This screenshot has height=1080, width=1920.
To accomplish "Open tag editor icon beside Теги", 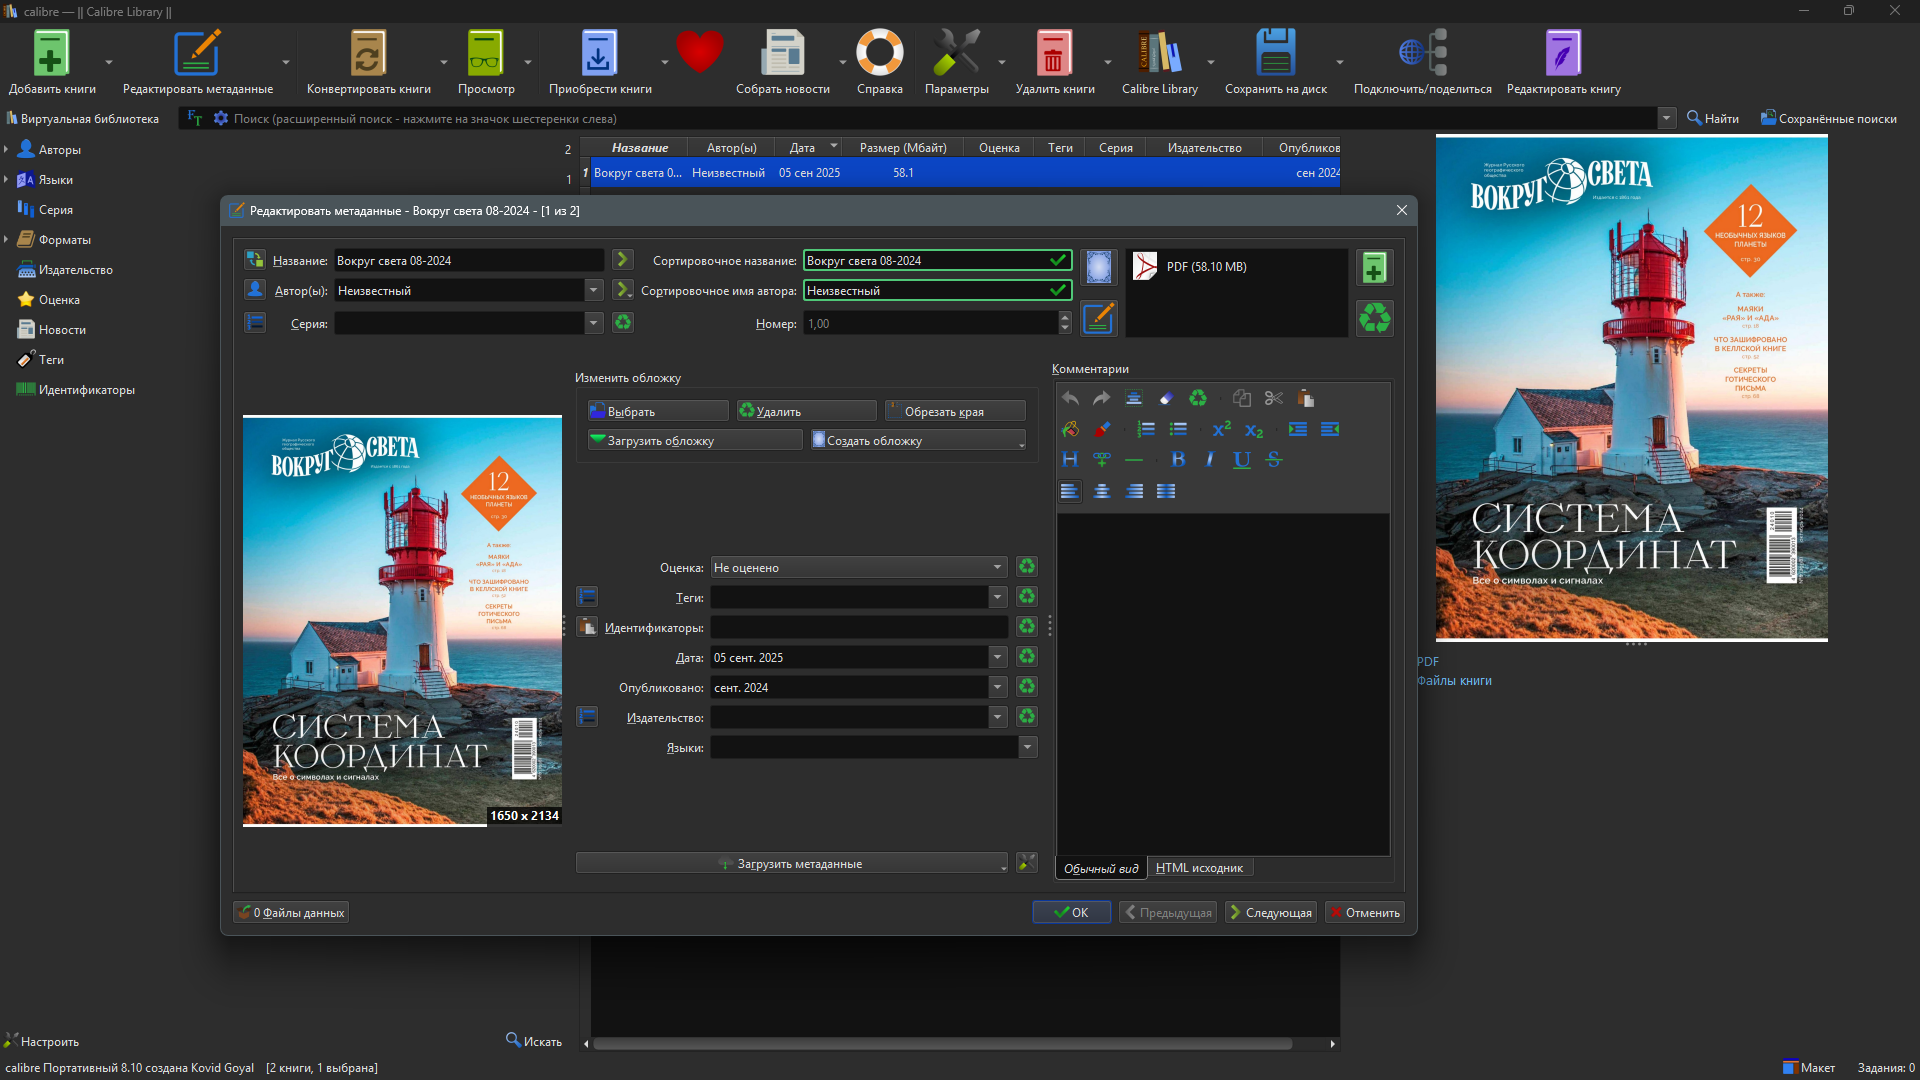I will [587, 597].
